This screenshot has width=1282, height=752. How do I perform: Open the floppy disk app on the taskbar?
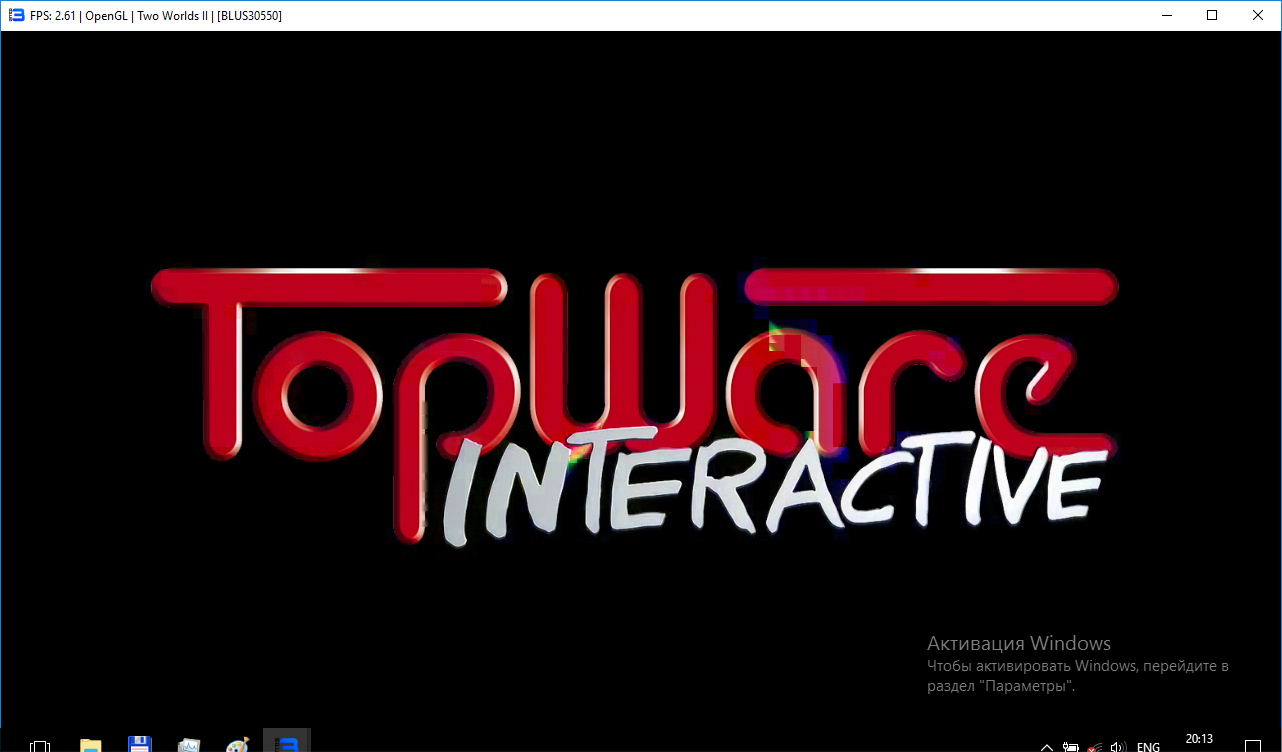click(139, 744)
